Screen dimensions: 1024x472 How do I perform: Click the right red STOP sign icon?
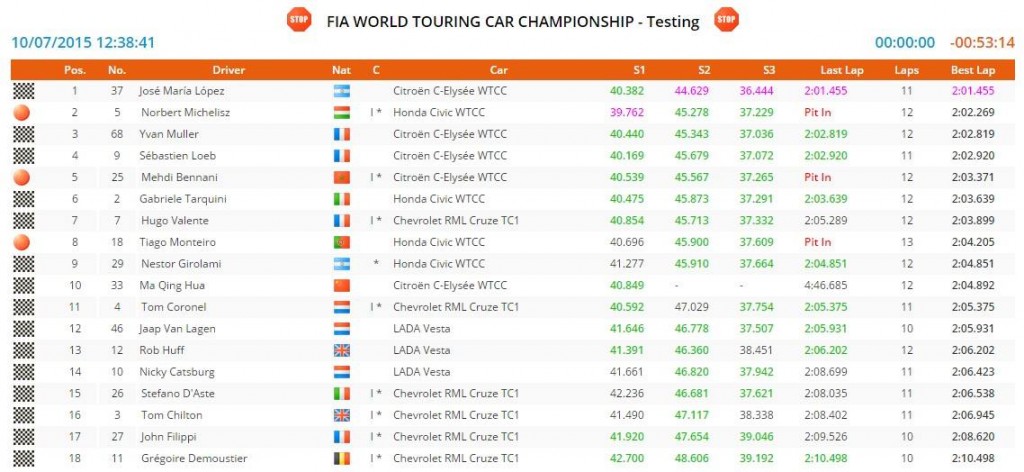tap(726, 20)
